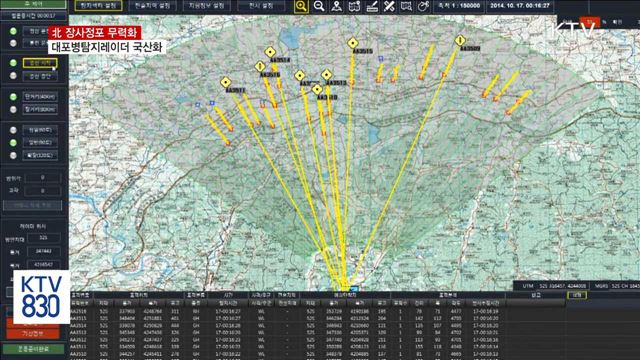Viewport: 640px width, 360px height.
Task: Click the azimuth input field showing 0
Action: [x=43, y=178]
